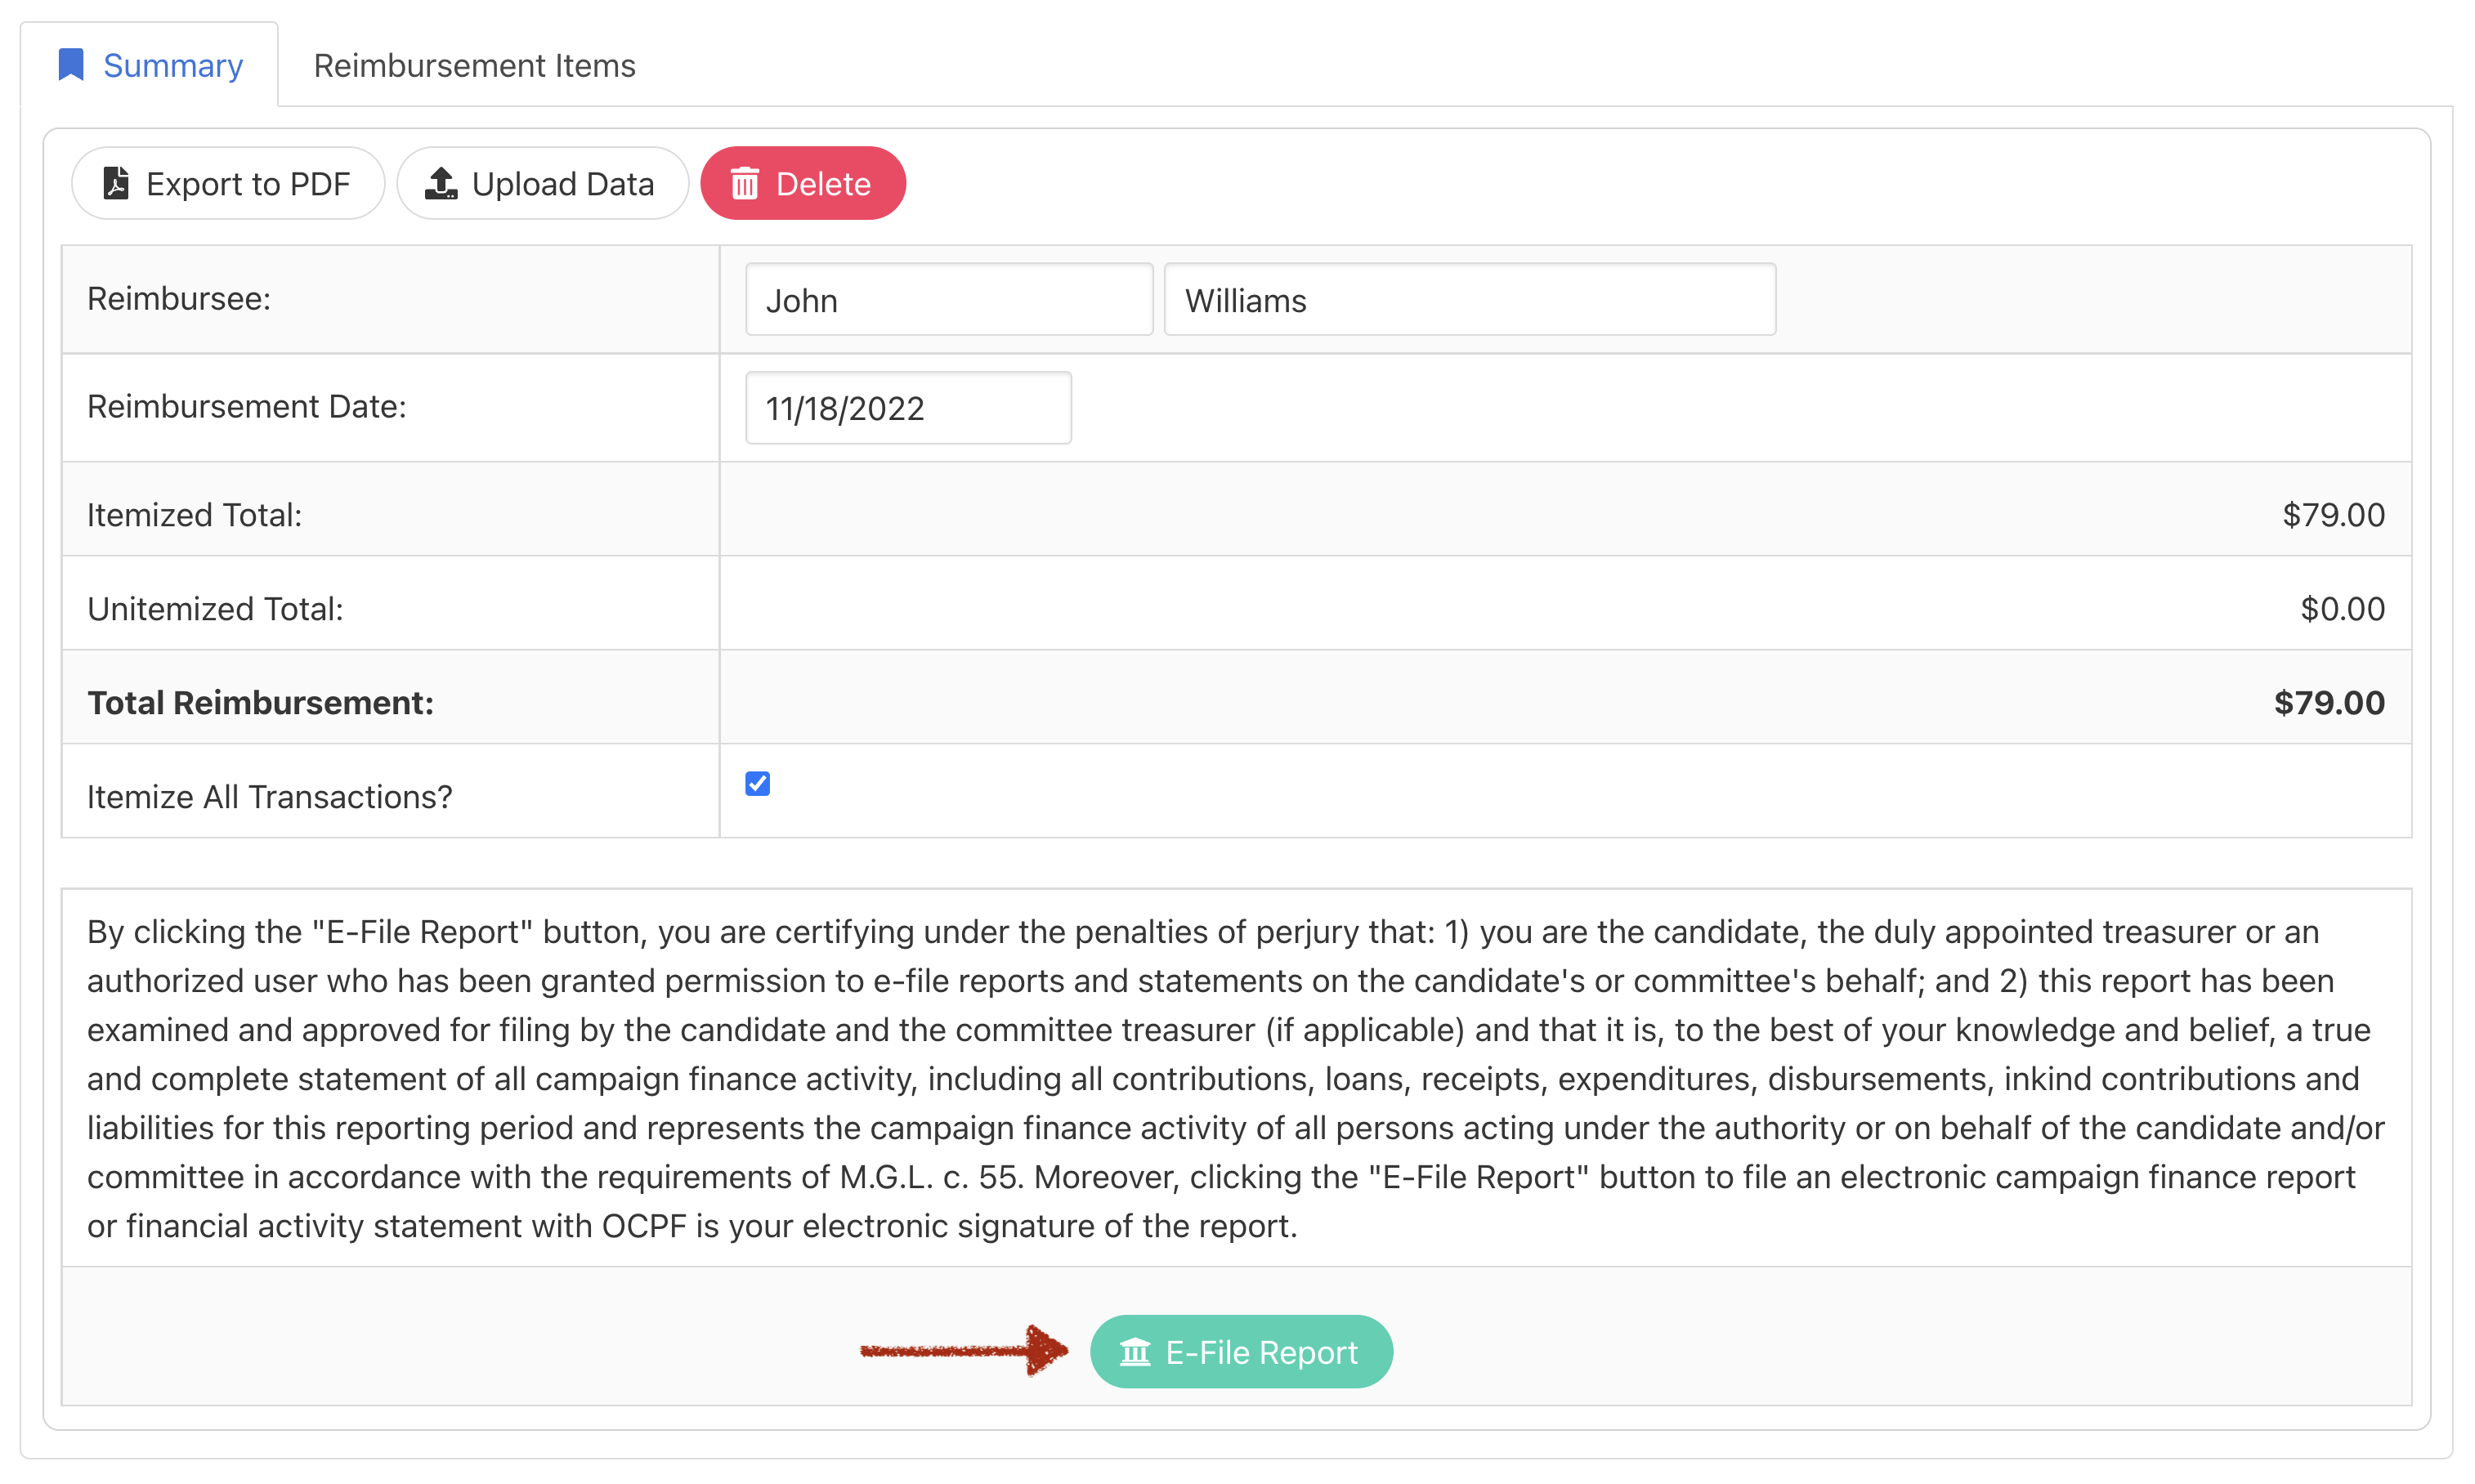The image size is (2475, 1484).
Task: Click the Unitemized Total $0.00 value
Action: click(2341, 609)
